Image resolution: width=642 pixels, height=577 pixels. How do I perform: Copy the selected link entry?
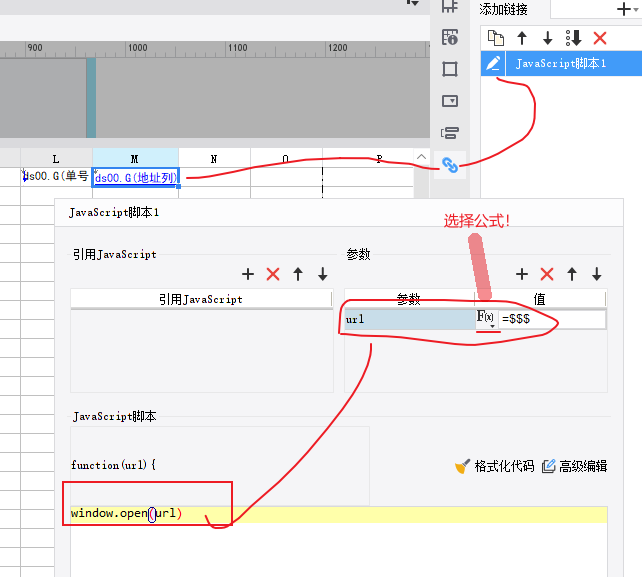pyautogui.click(x=495, y=38)
